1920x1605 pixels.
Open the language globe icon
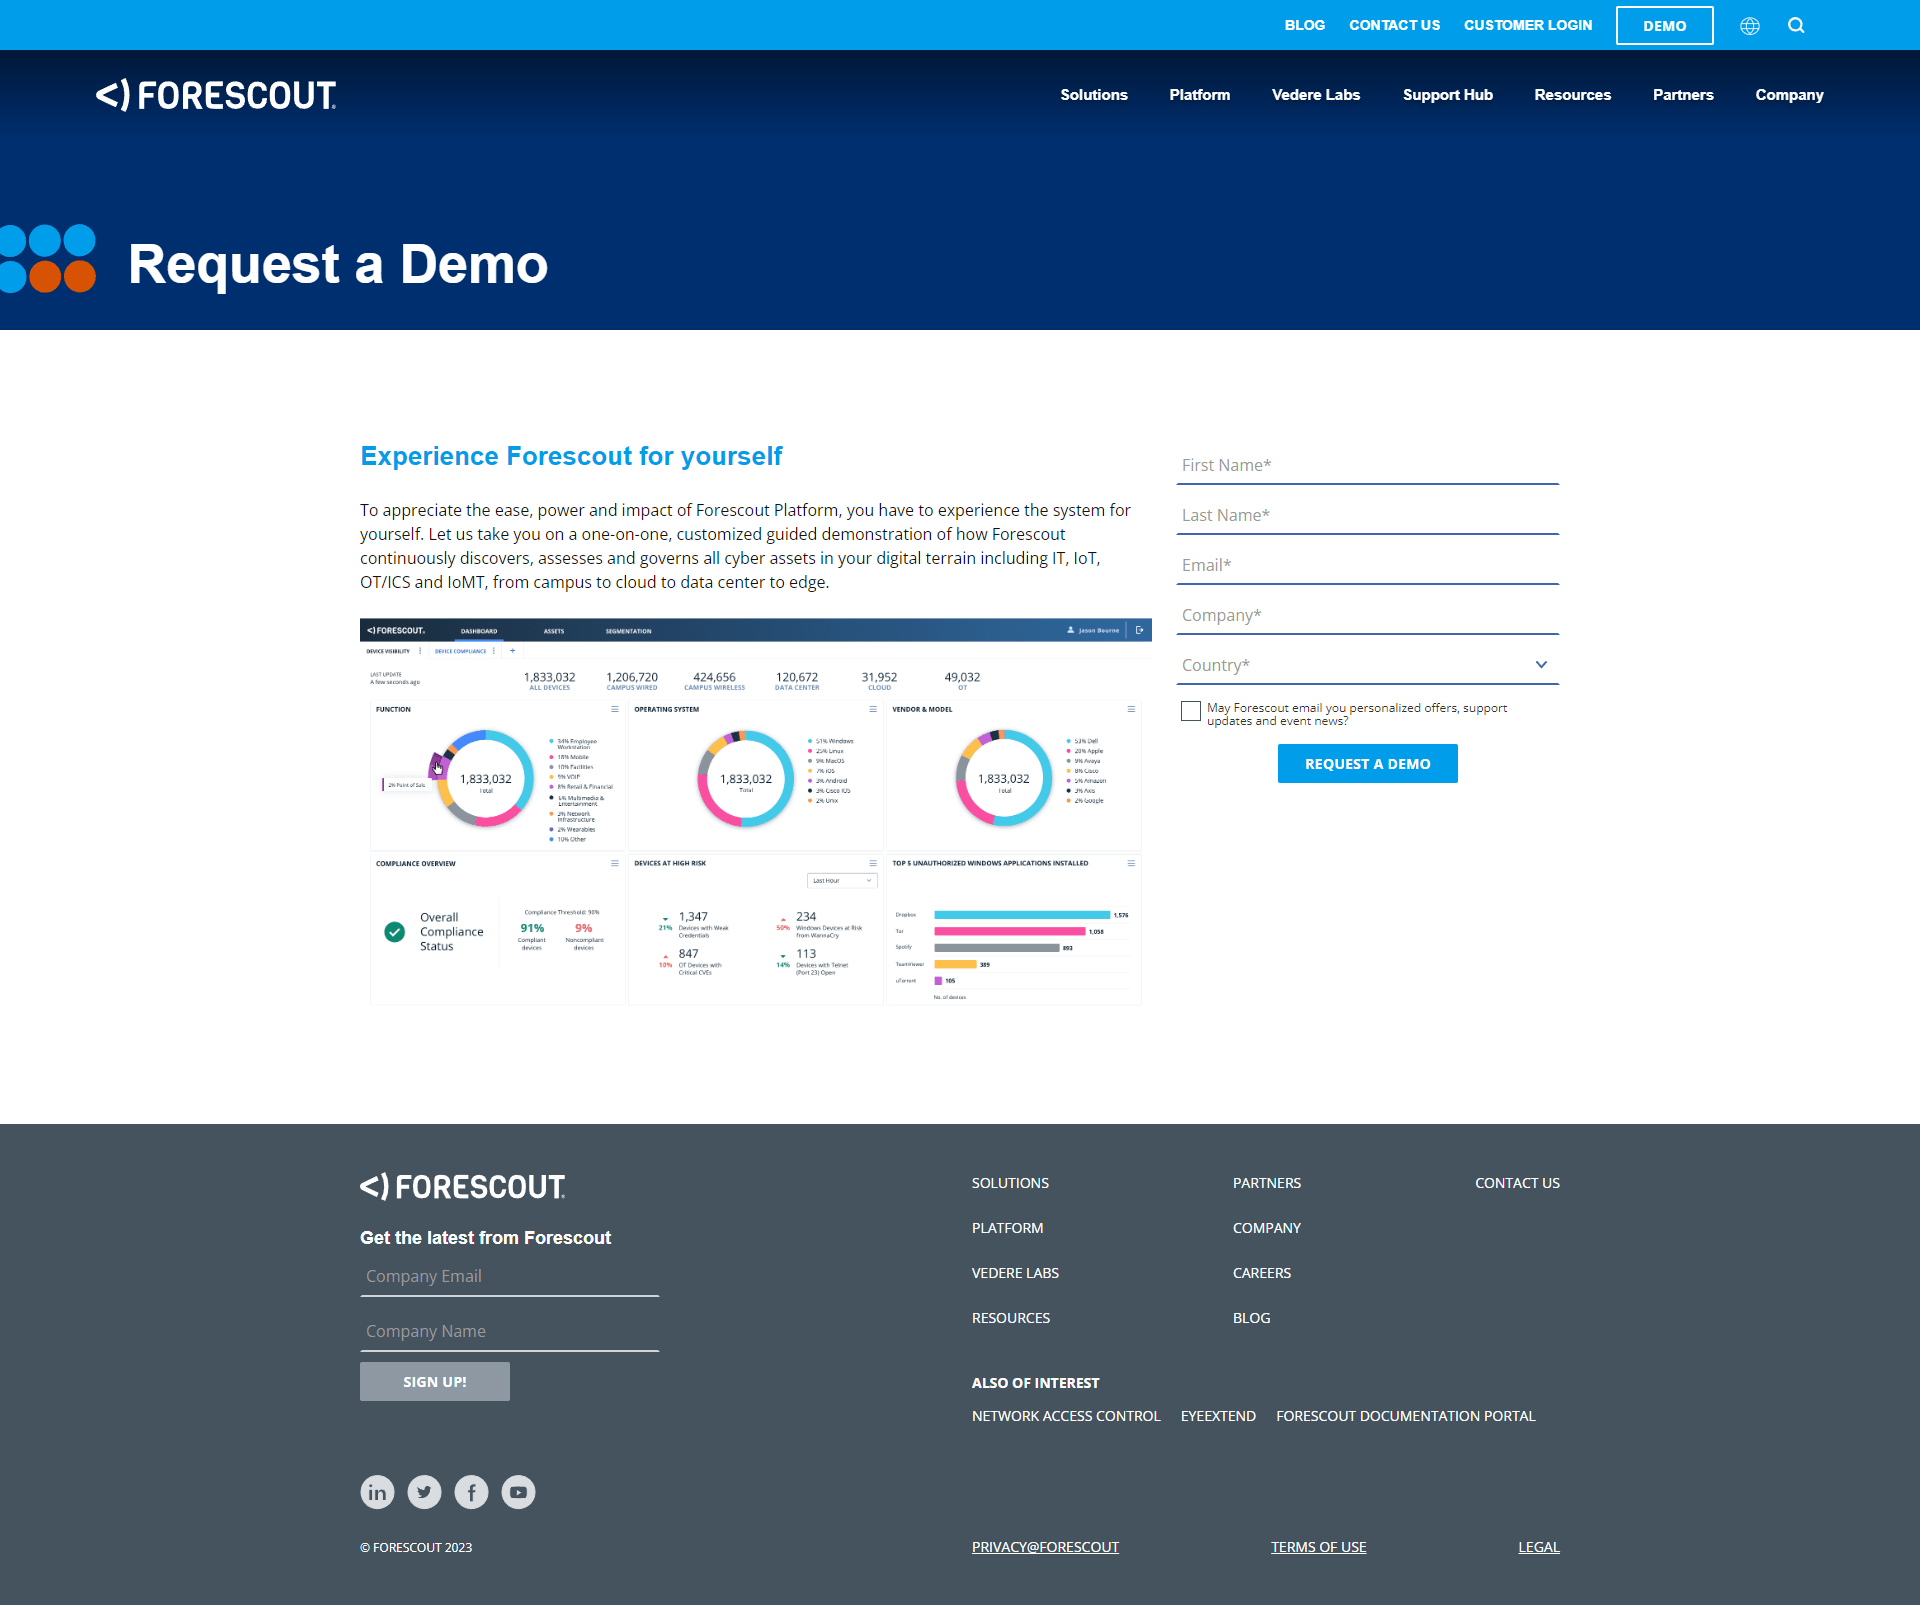[1750, 25]
